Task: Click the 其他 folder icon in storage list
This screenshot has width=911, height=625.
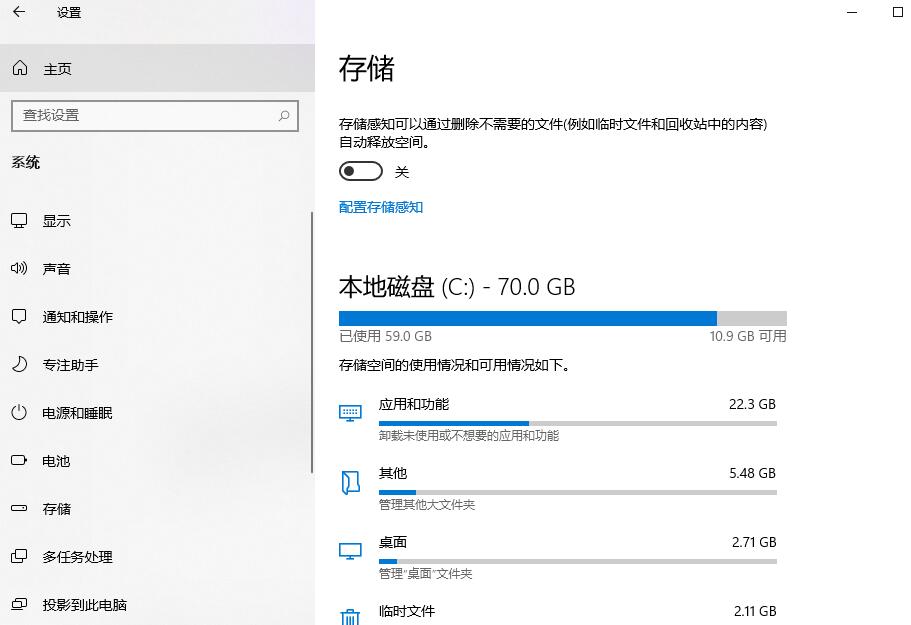Action: point(350,481)
